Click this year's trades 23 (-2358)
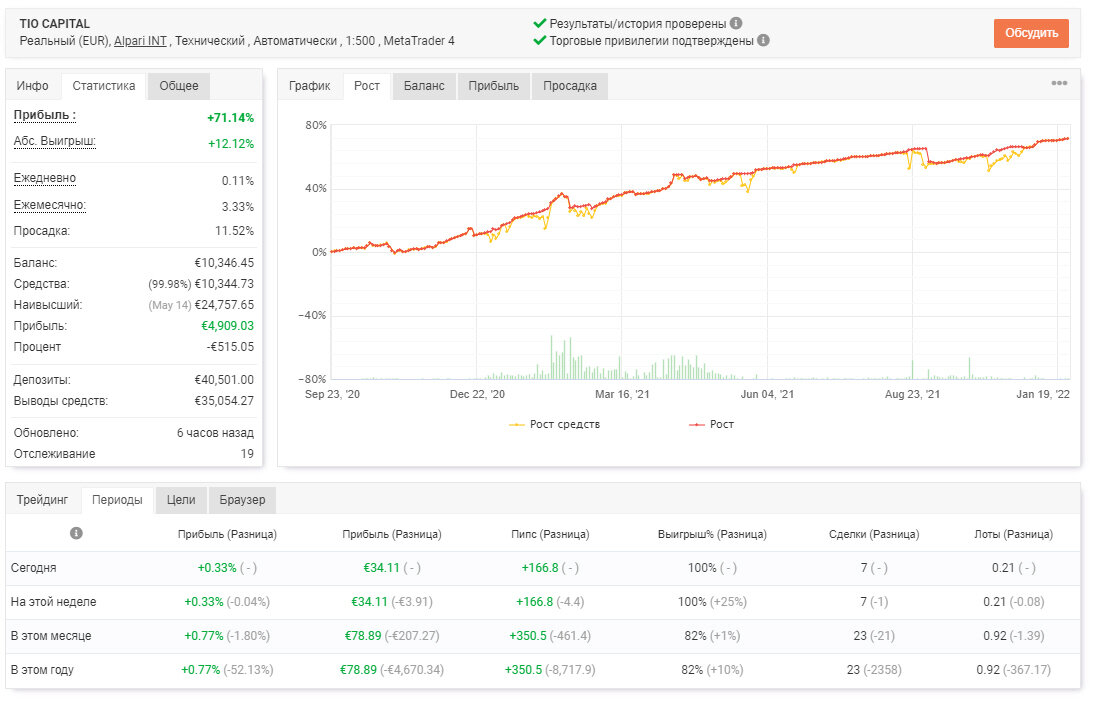The width and height of the screenshot is (1094, 701). click(874, 670)
